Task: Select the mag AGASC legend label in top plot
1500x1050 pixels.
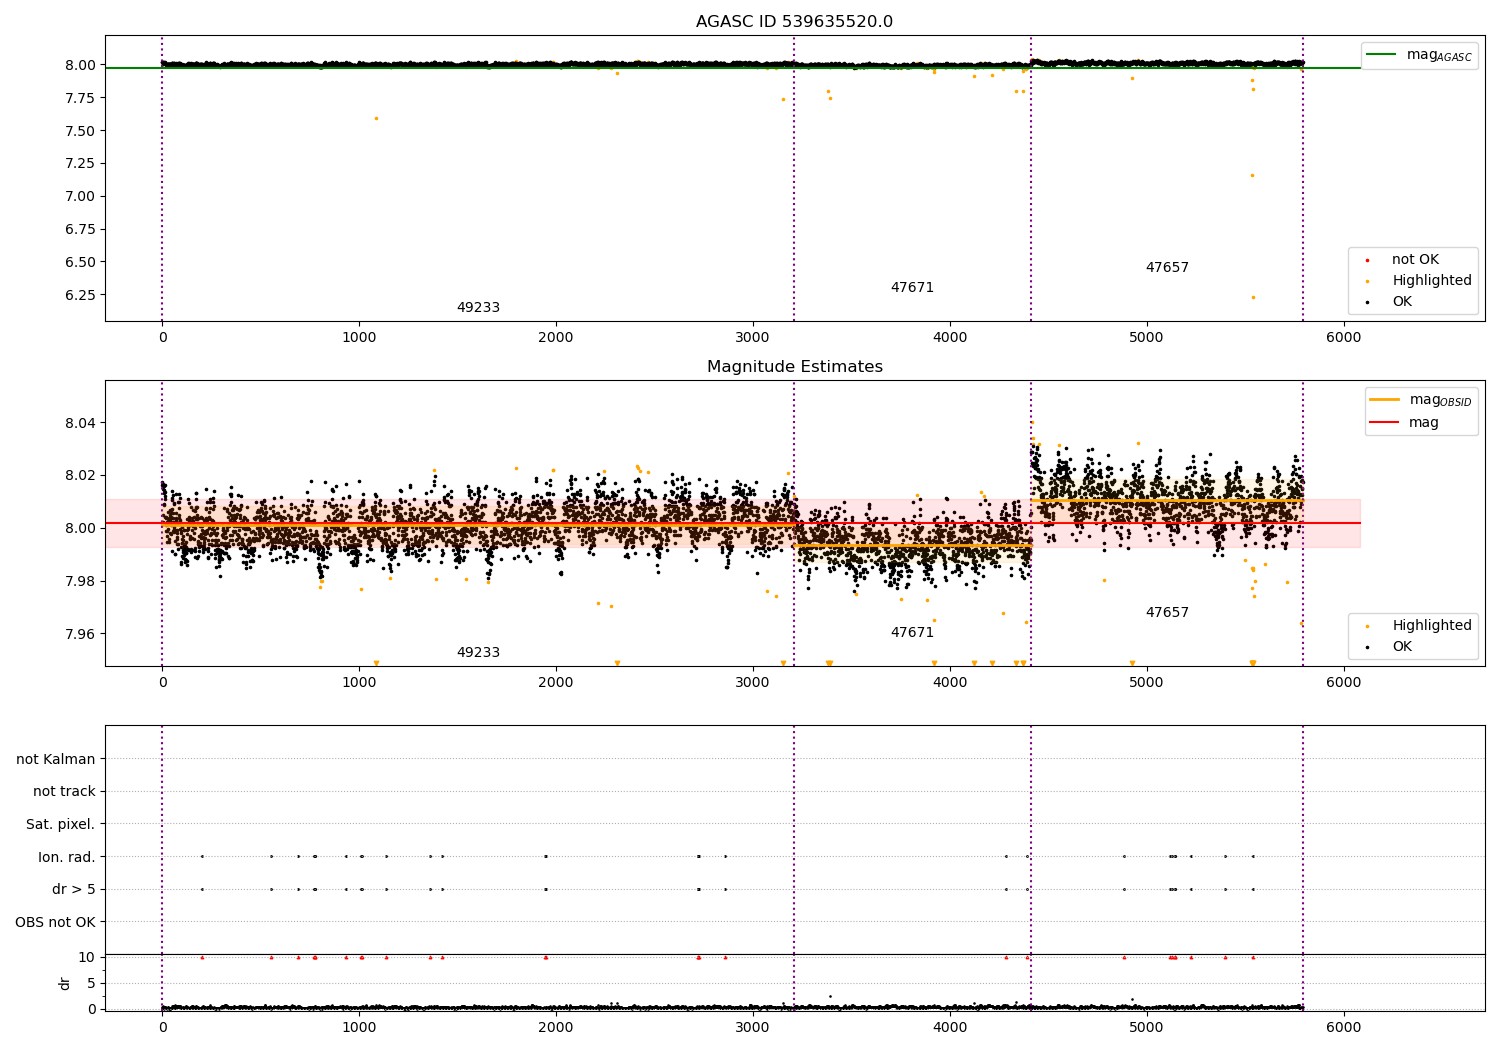Action: (1439, 55)
